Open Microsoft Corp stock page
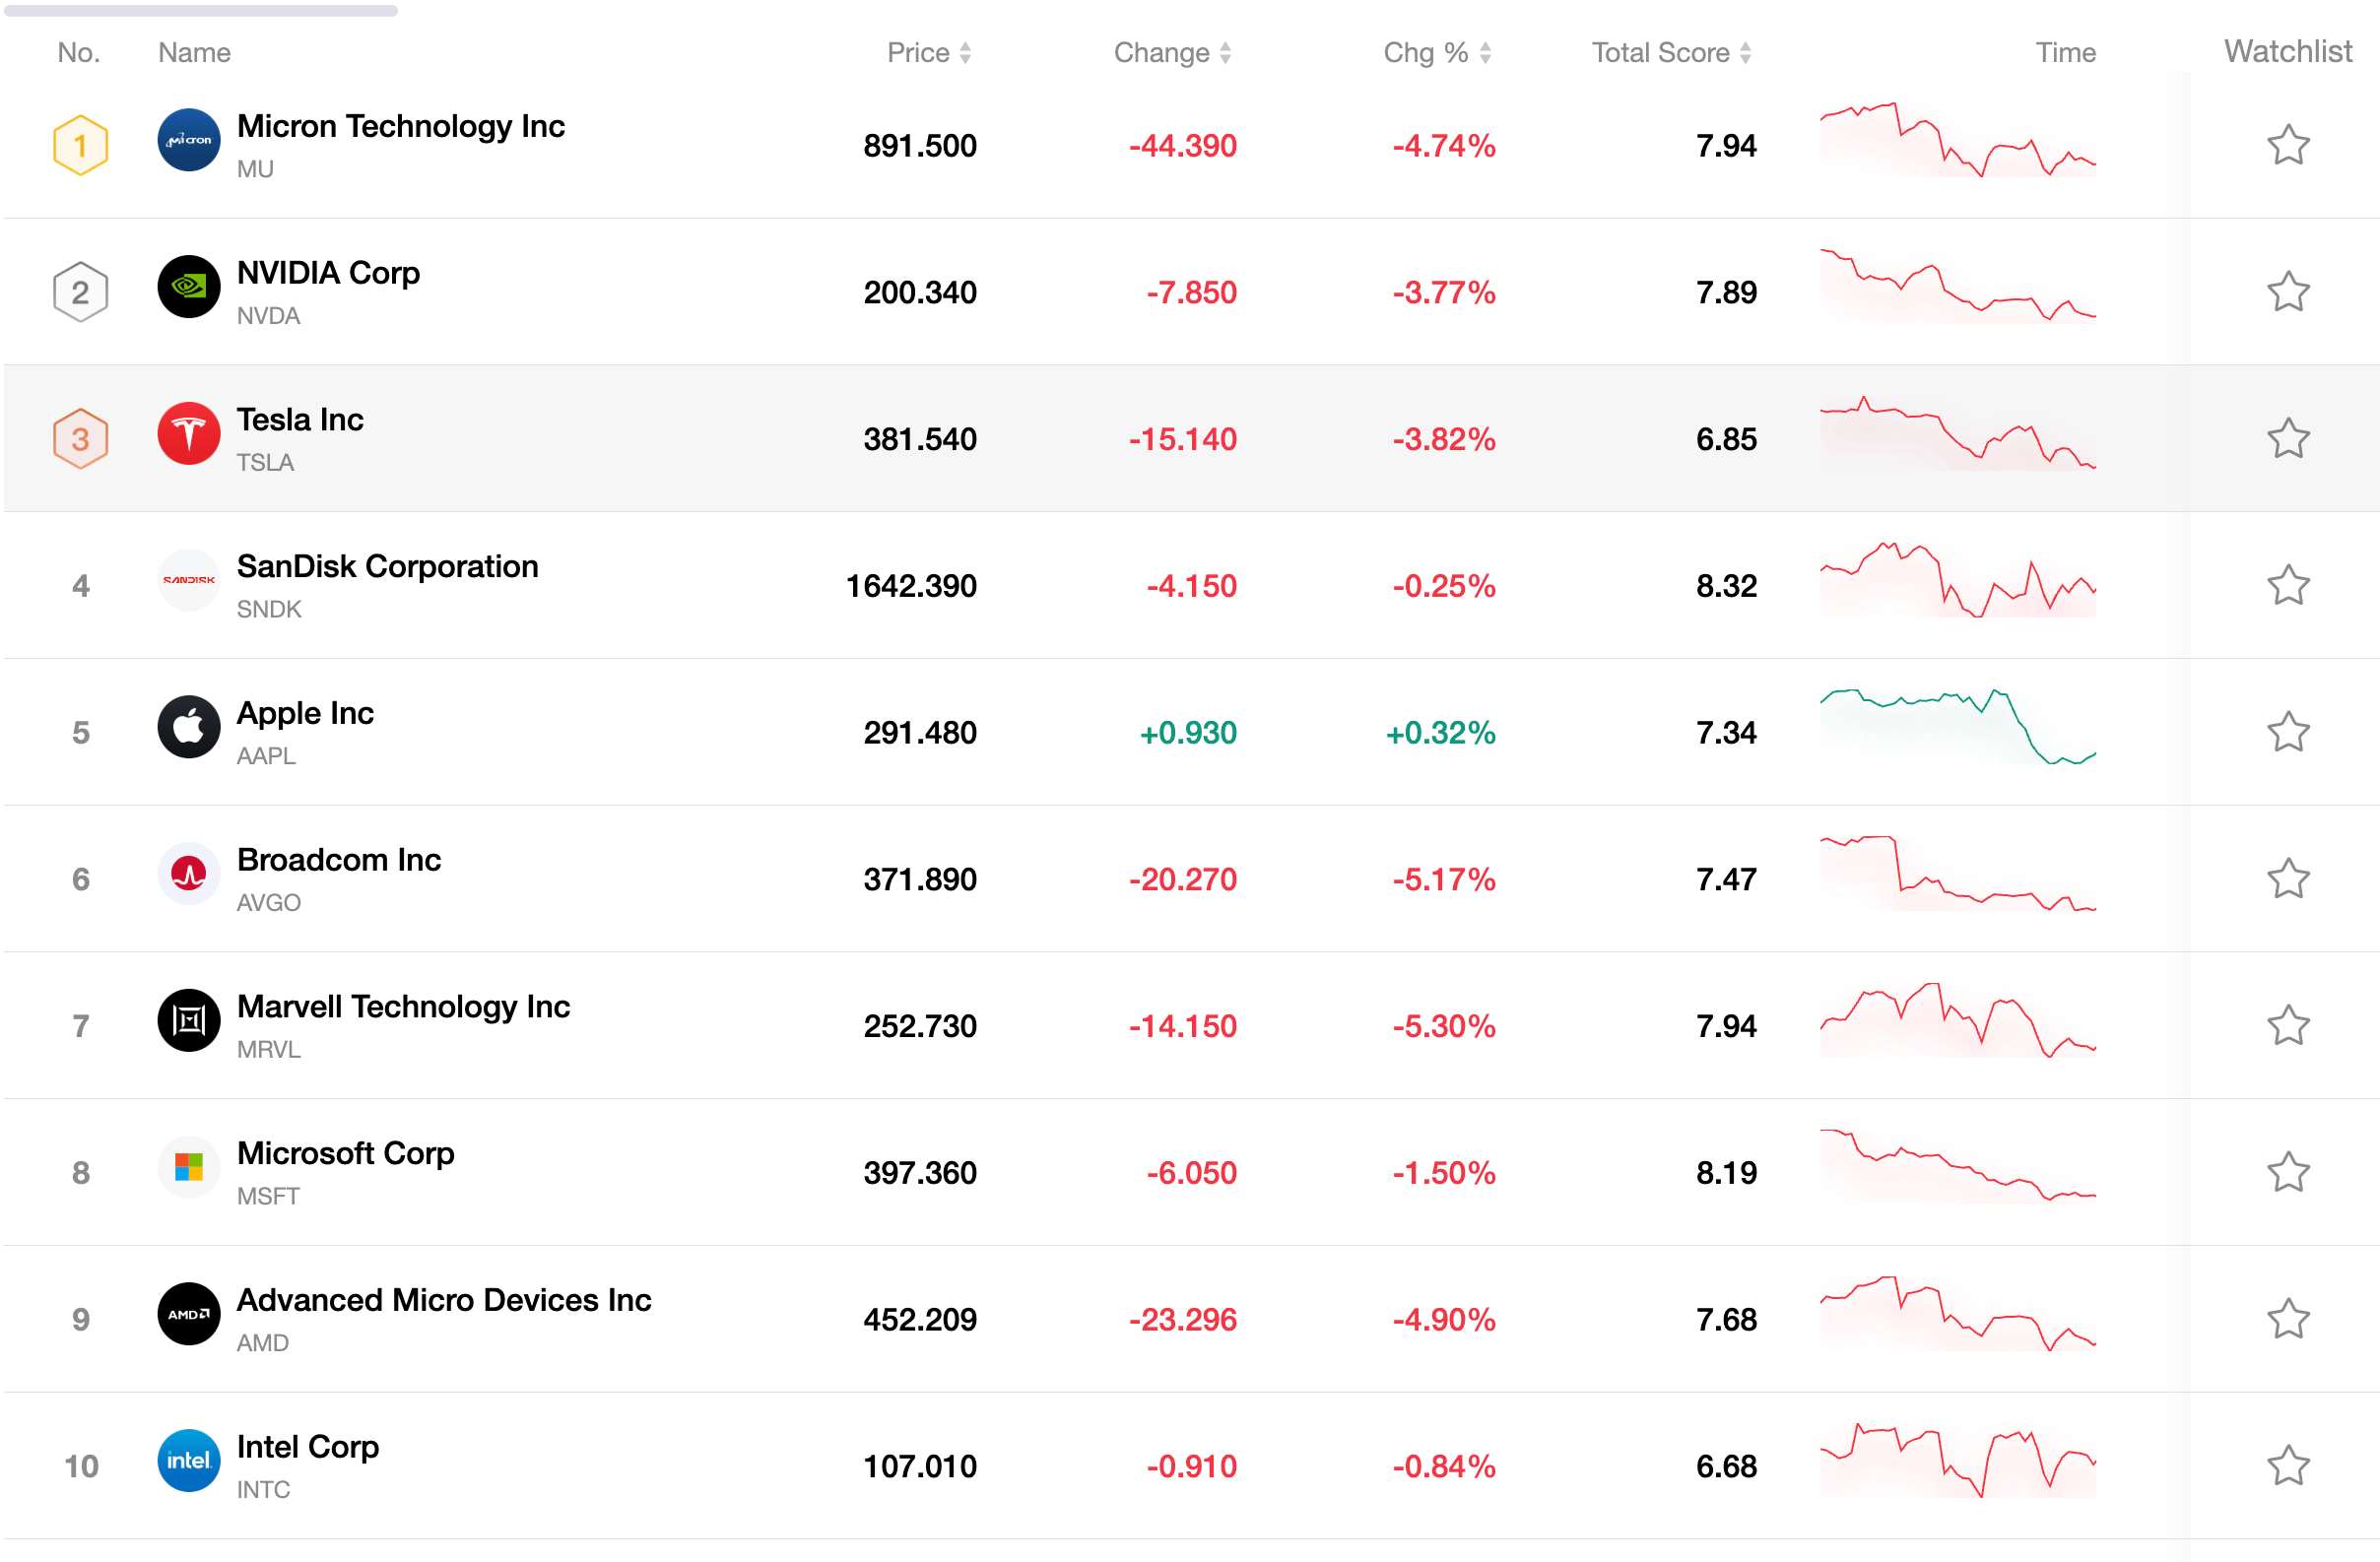This screenshot has height=1562, width=2380. pos(345,1154)
